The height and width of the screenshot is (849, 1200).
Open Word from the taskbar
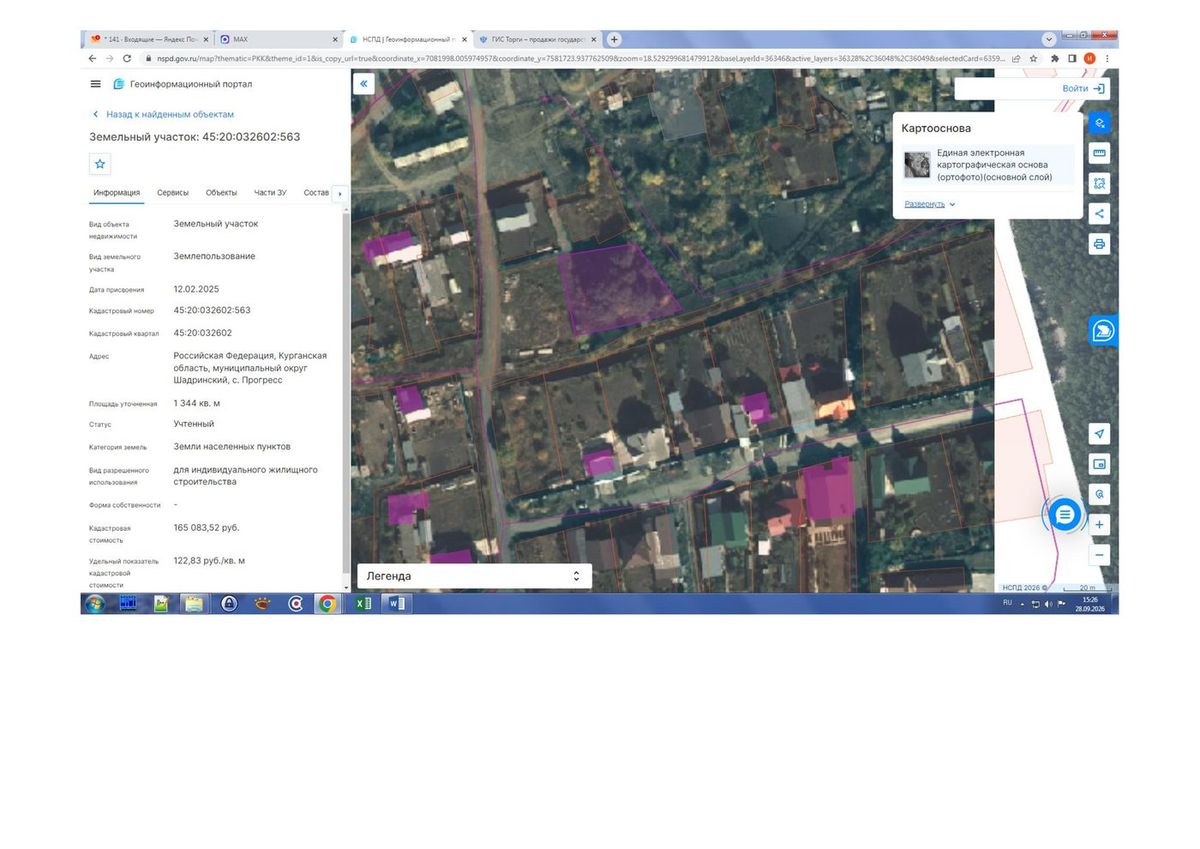coord(396,603)
